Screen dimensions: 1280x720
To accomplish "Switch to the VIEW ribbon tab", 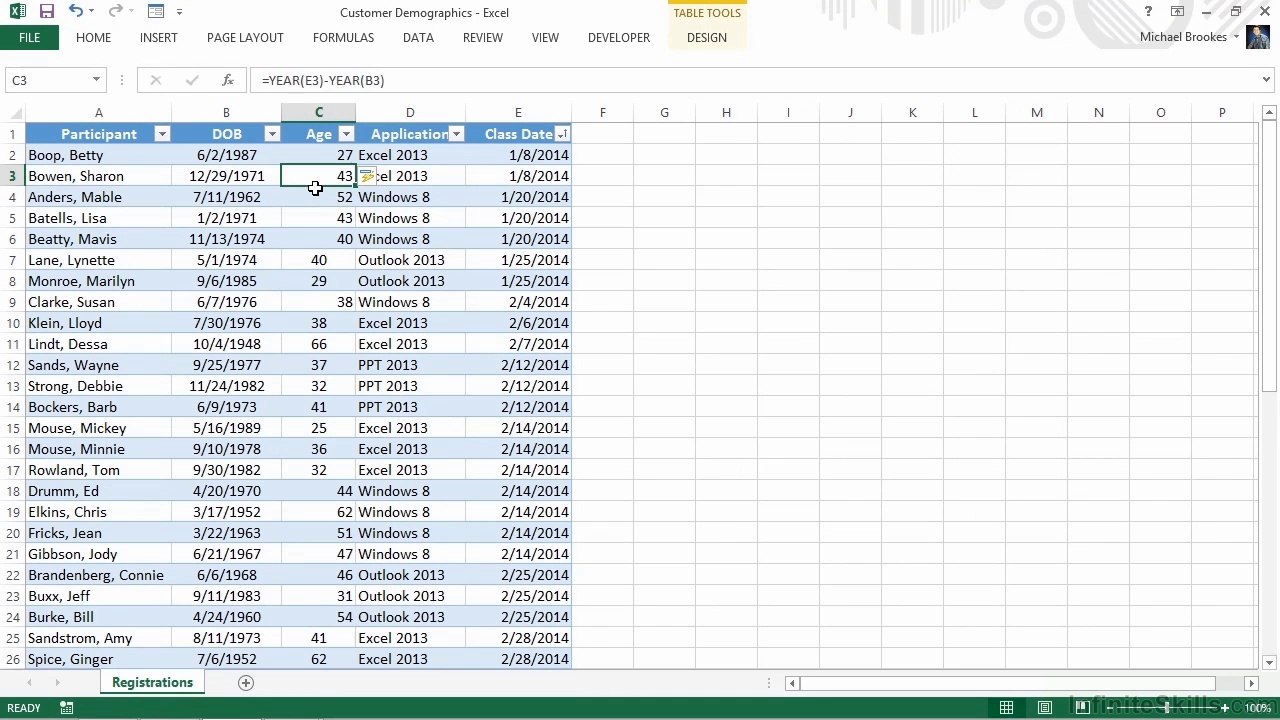I will tap(545, 38).
